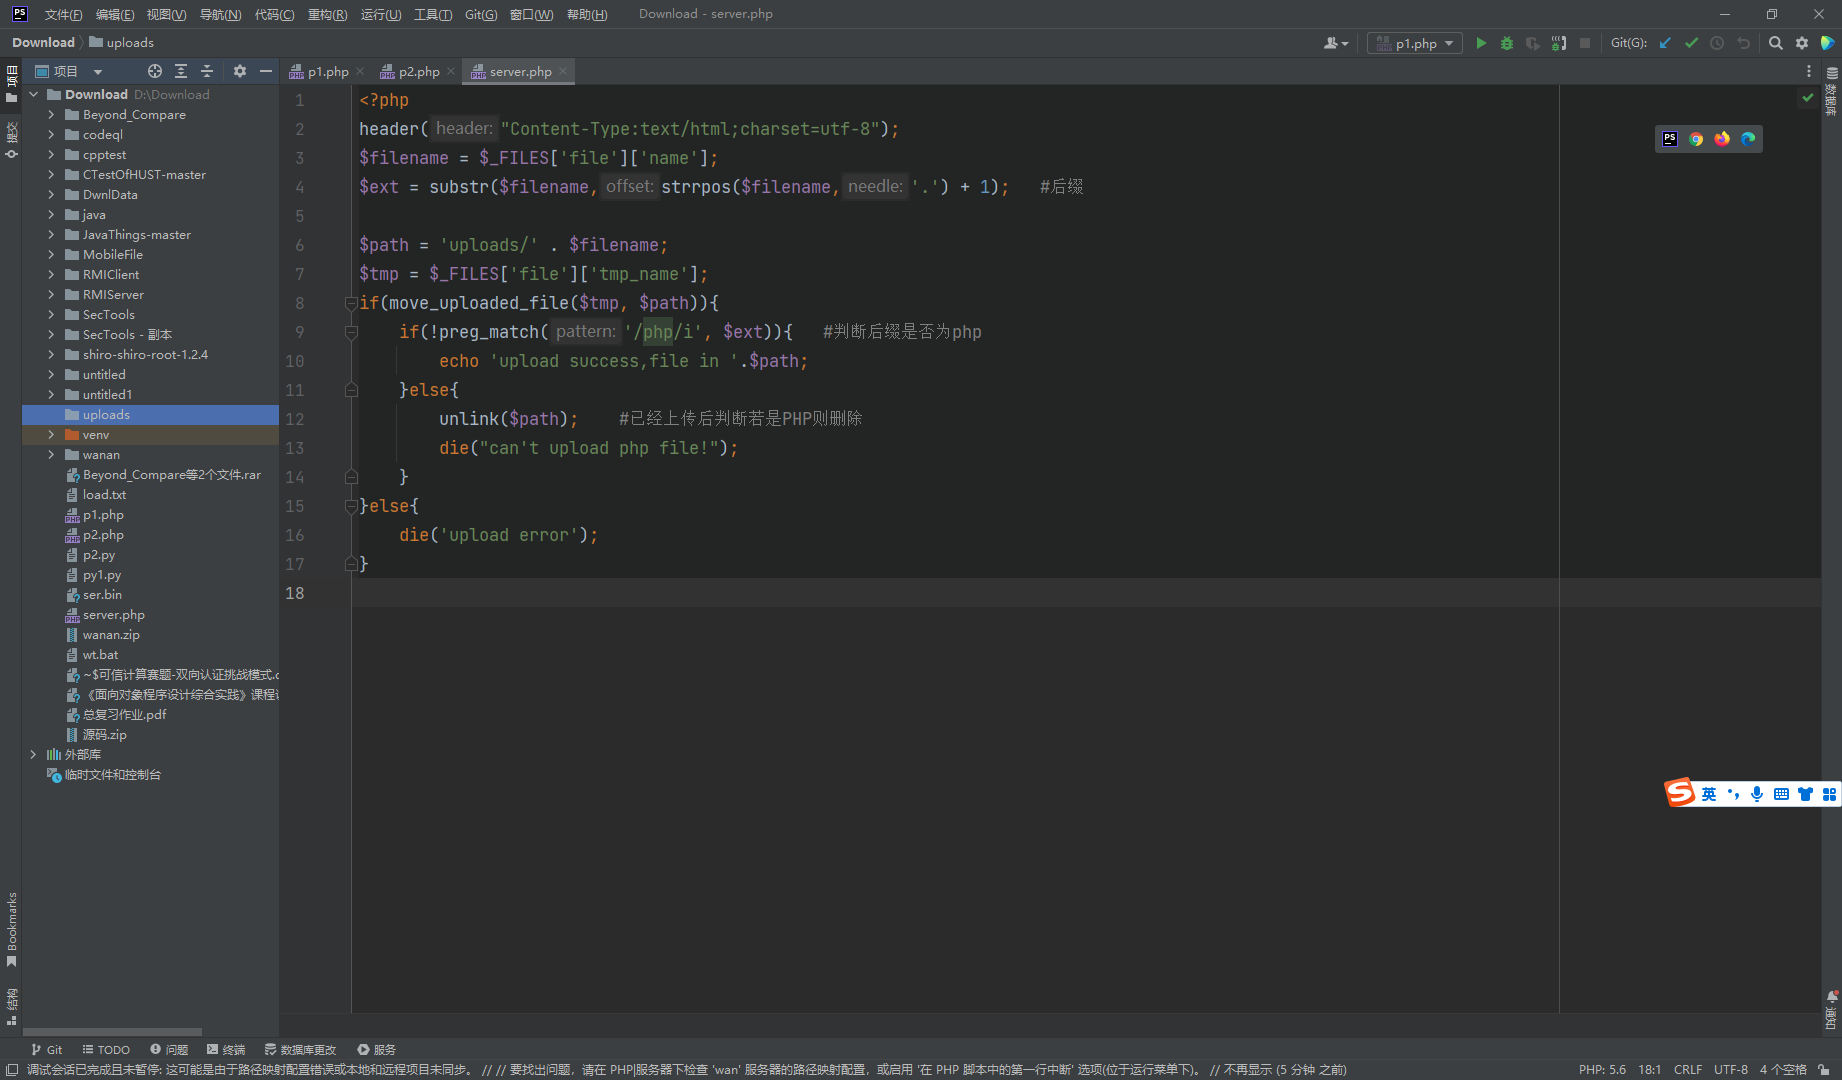This screenshot has height=1080, width=1842.
Task: Toggle Sogou English/Chinese mode button
Action: click(1709, 794)
